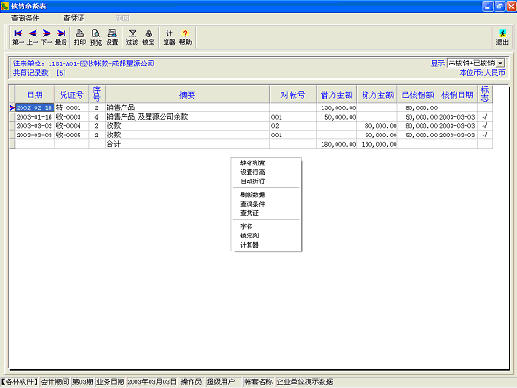Open Help (帮助) question mark icon
517x388 pixels.
click(x=185, y=37)
